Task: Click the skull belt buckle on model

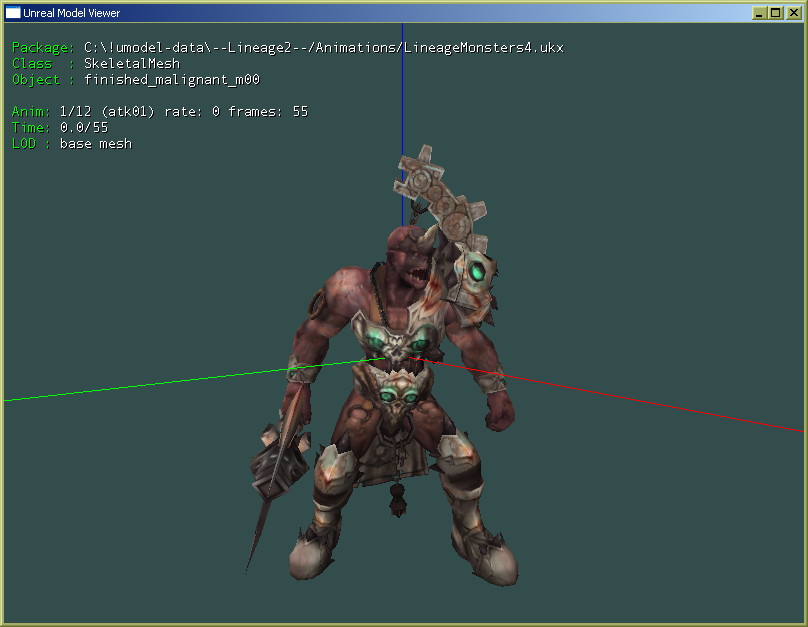Action: coord(398,396)
